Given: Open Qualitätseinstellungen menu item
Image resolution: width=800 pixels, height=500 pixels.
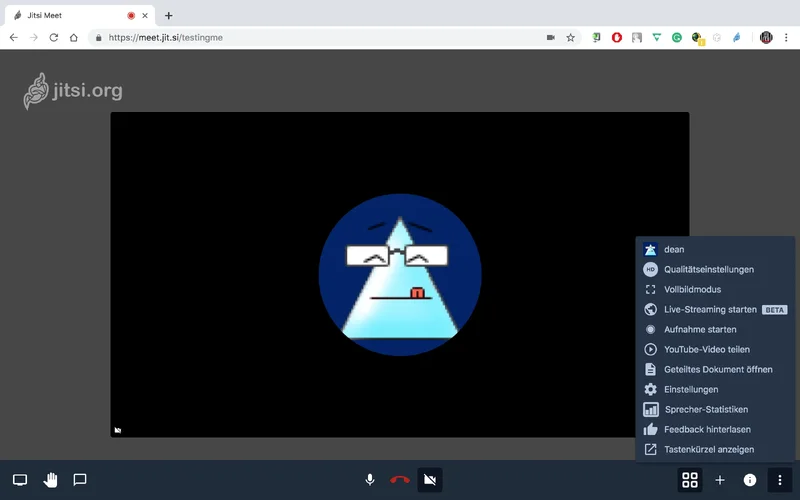Looking at the screenshot, I should pos(715,269).
